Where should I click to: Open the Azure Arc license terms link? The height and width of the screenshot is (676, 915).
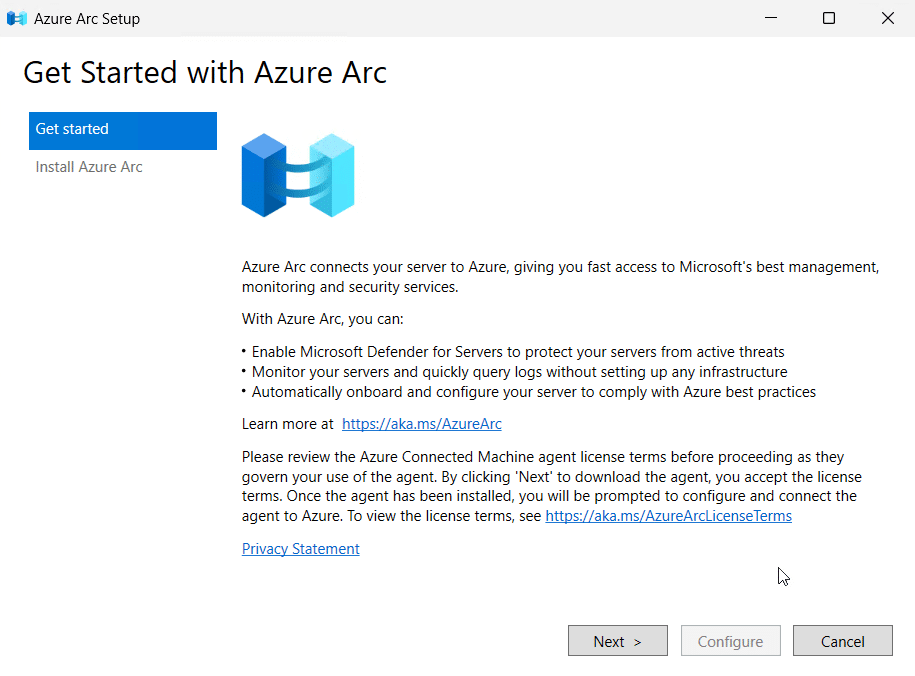tap(668, 515)
